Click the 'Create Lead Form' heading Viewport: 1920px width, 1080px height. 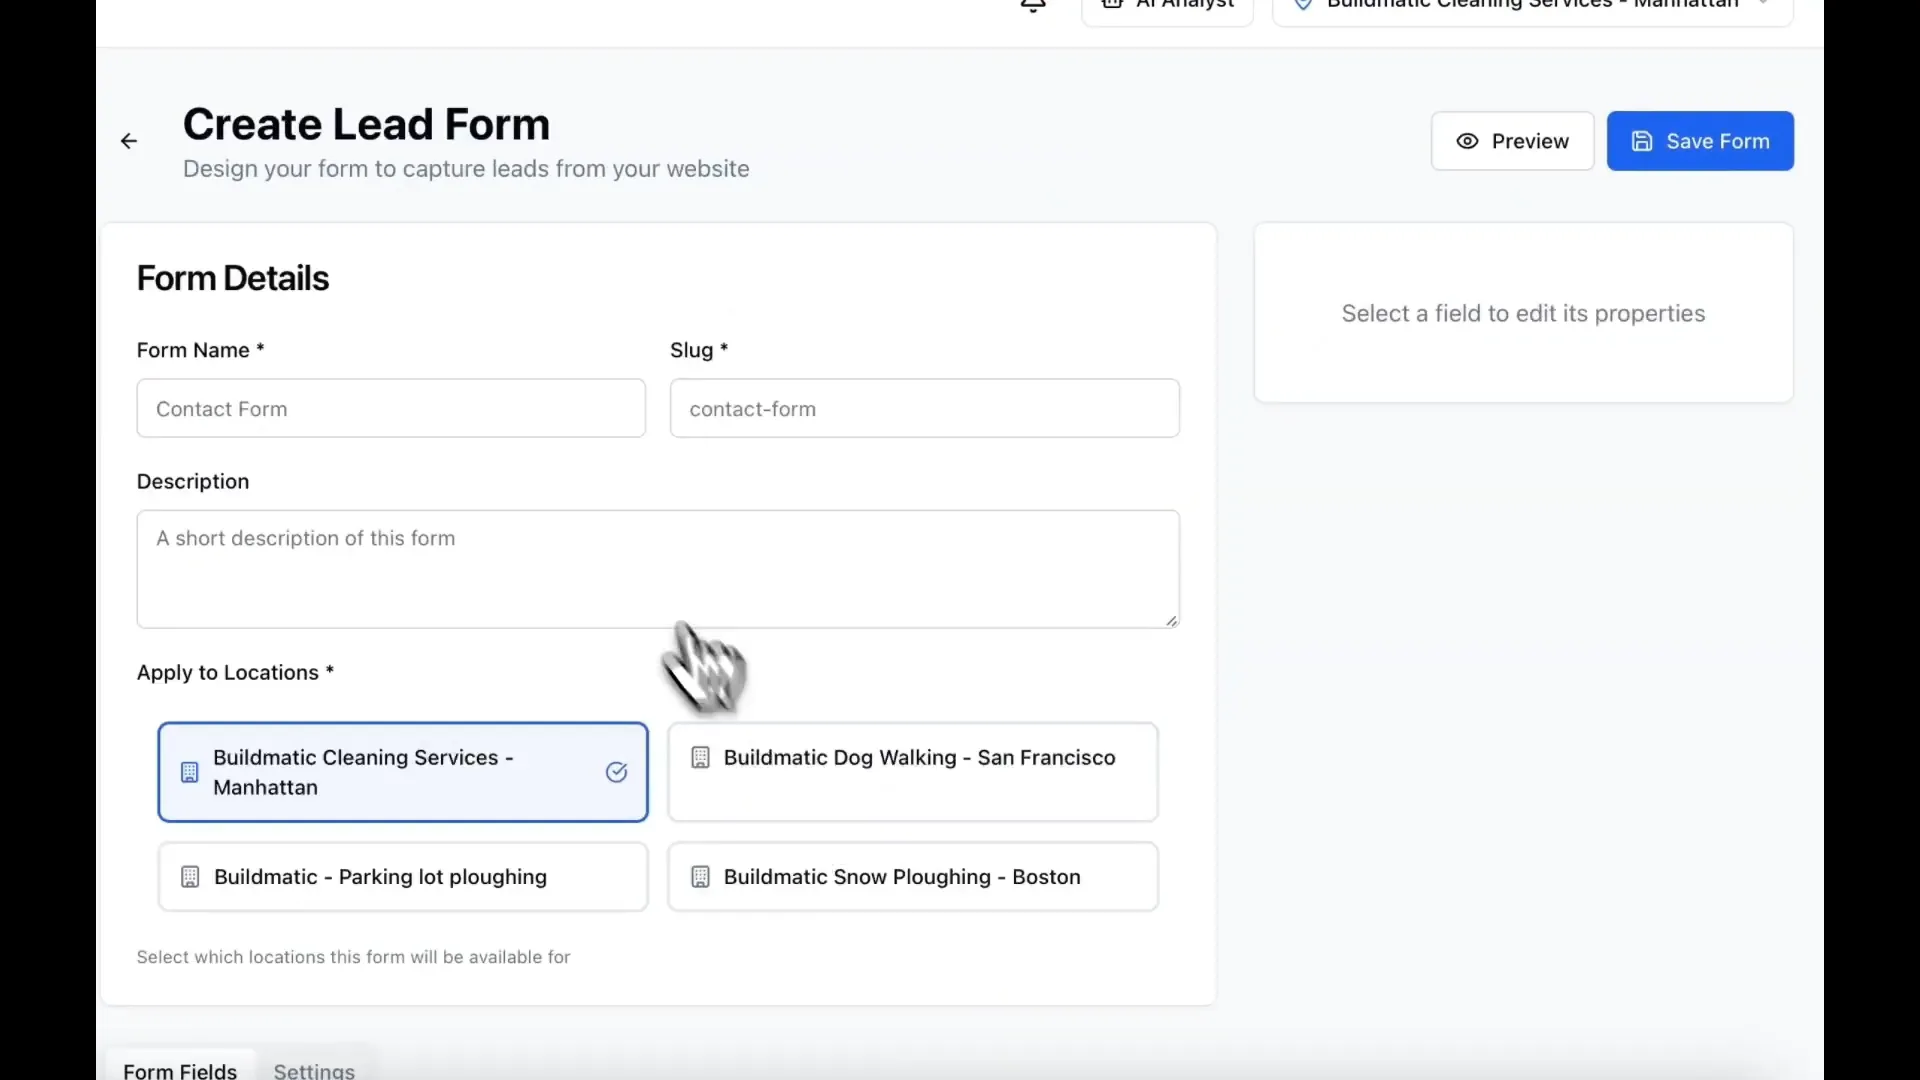tap(366, 125)
